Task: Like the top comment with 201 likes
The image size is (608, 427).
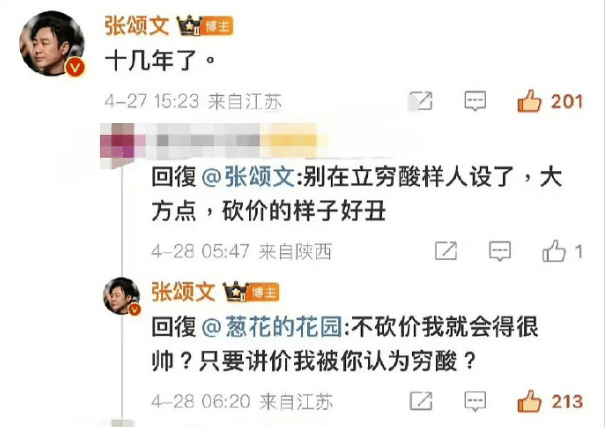Action: tap(529, 102)
